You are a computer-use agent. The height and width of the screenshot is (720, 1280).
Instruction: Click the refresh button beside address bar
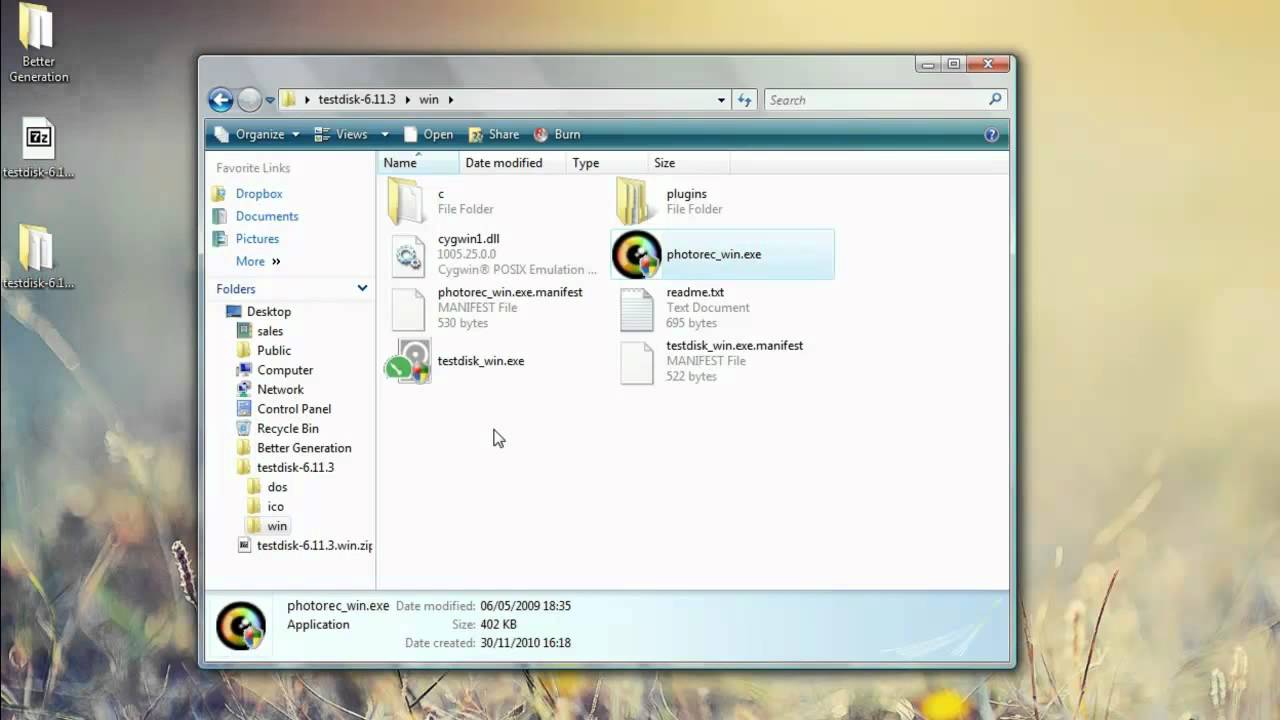tap(744, 99)
